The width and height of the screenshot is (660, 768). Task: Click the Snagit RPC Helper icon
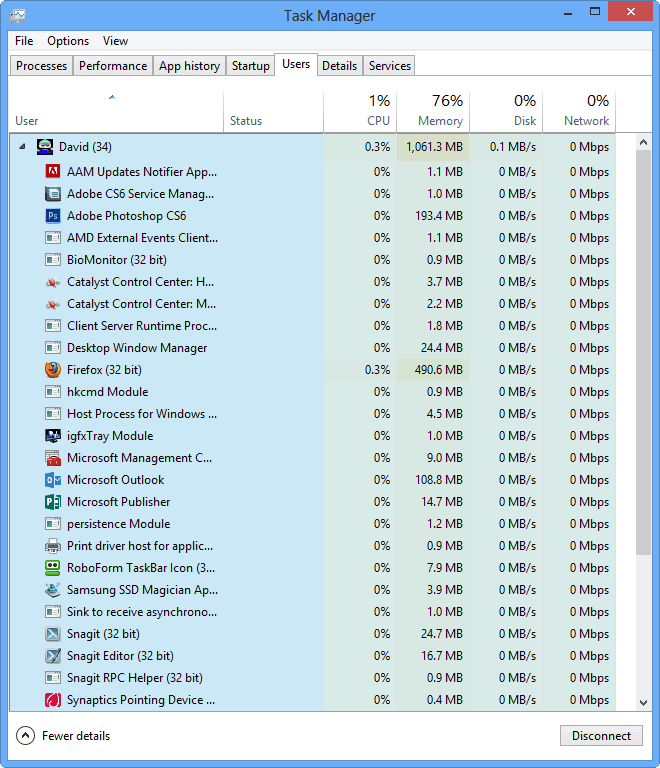pos(53,678)
